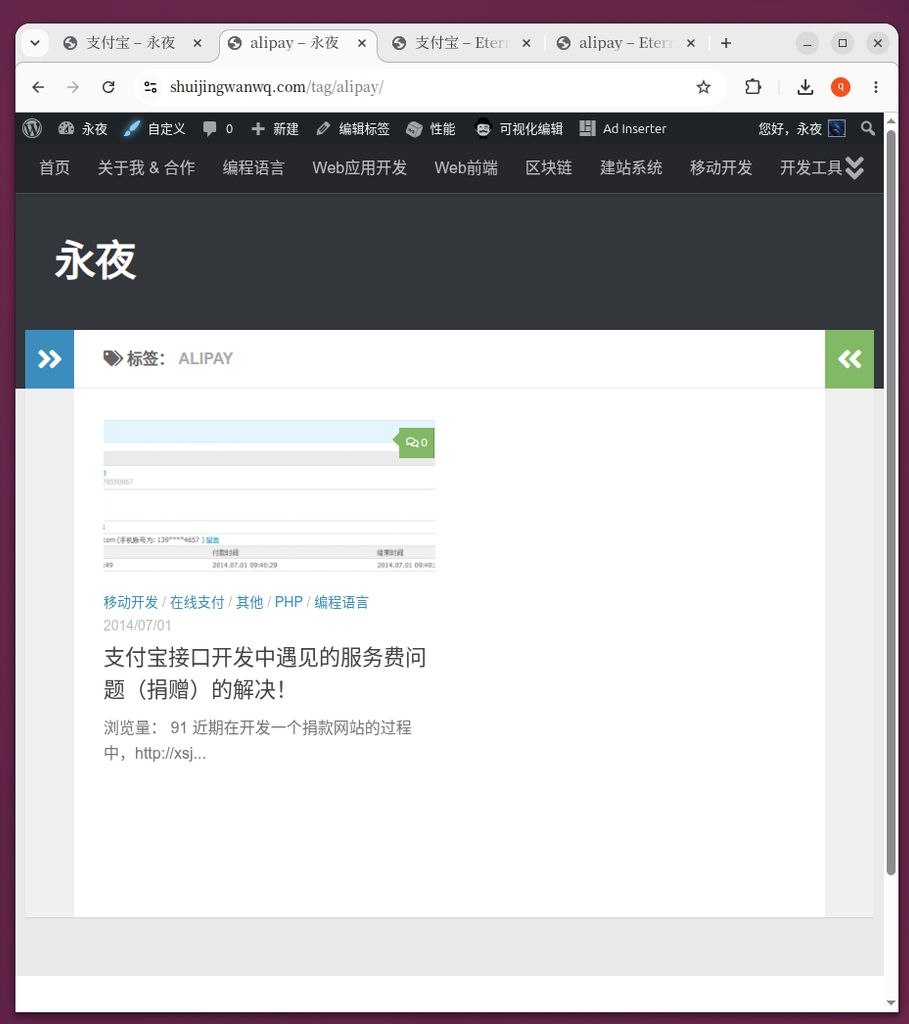Bookmark this page with star icon
The width and height of the screenshot is (909, 1024).
pos(703,87)
